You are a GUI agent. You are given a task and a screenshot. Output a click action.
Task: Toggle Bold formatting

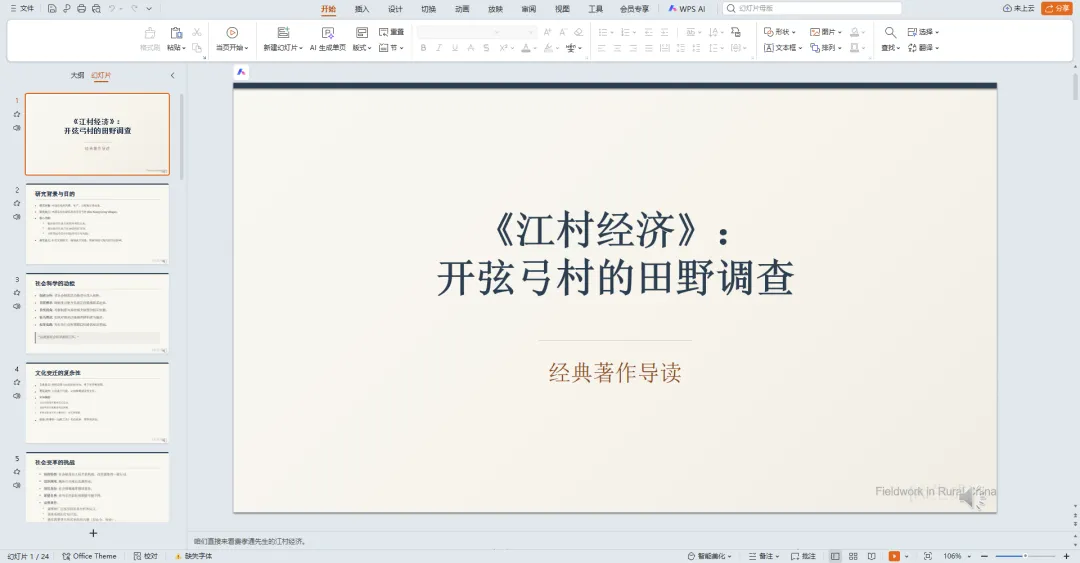[423, 48]
